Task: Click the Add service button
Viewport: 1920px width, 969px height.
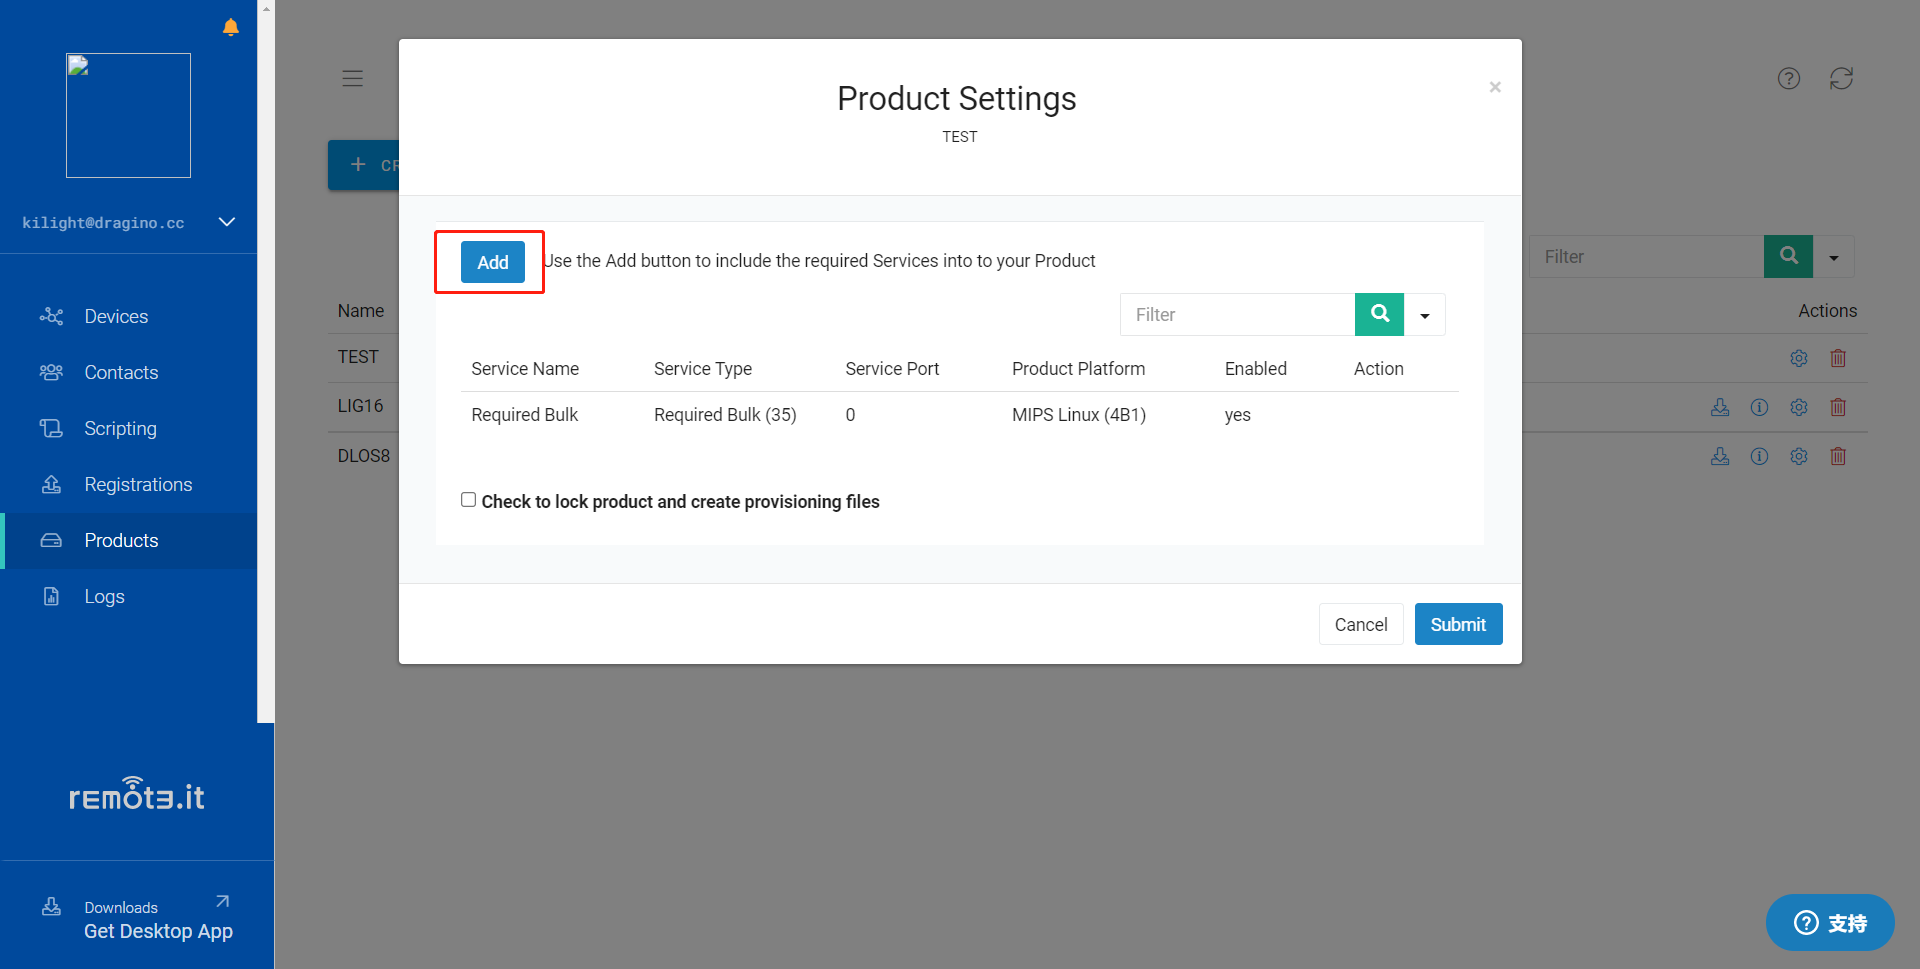Action: point(492,262)
